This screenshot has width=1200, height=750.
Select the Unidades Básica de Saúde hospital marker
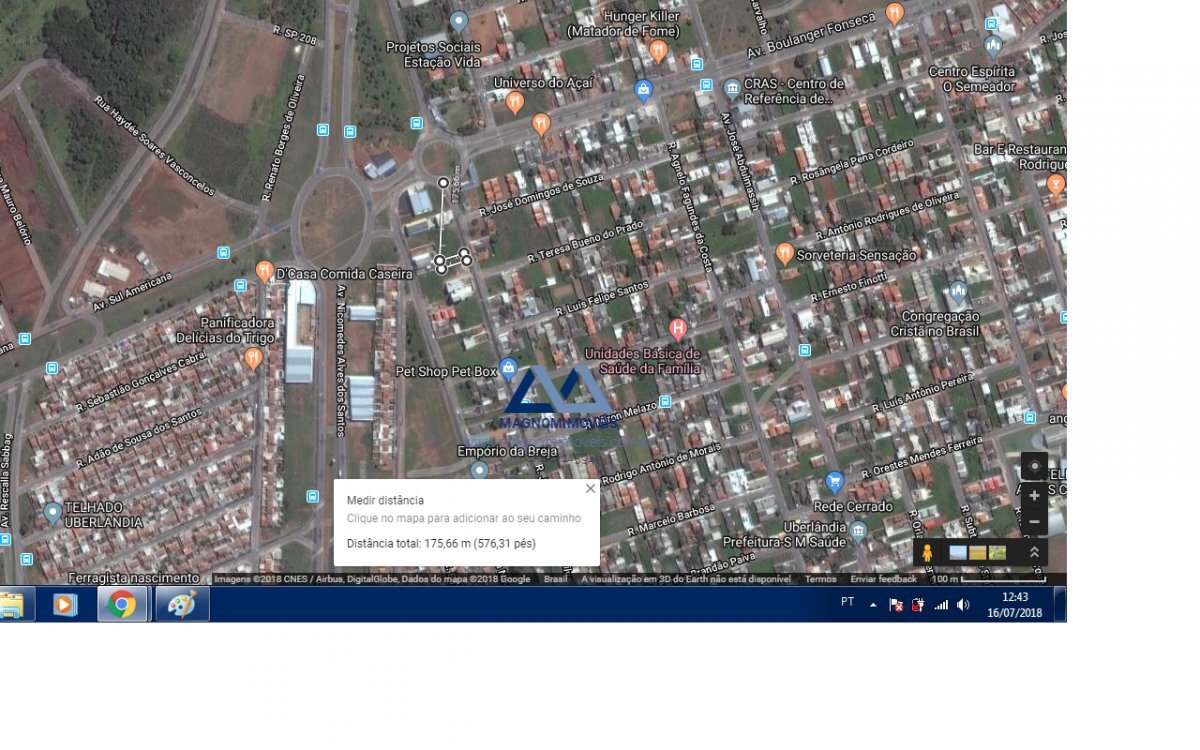pyautogui.click(x=677, y=328)
